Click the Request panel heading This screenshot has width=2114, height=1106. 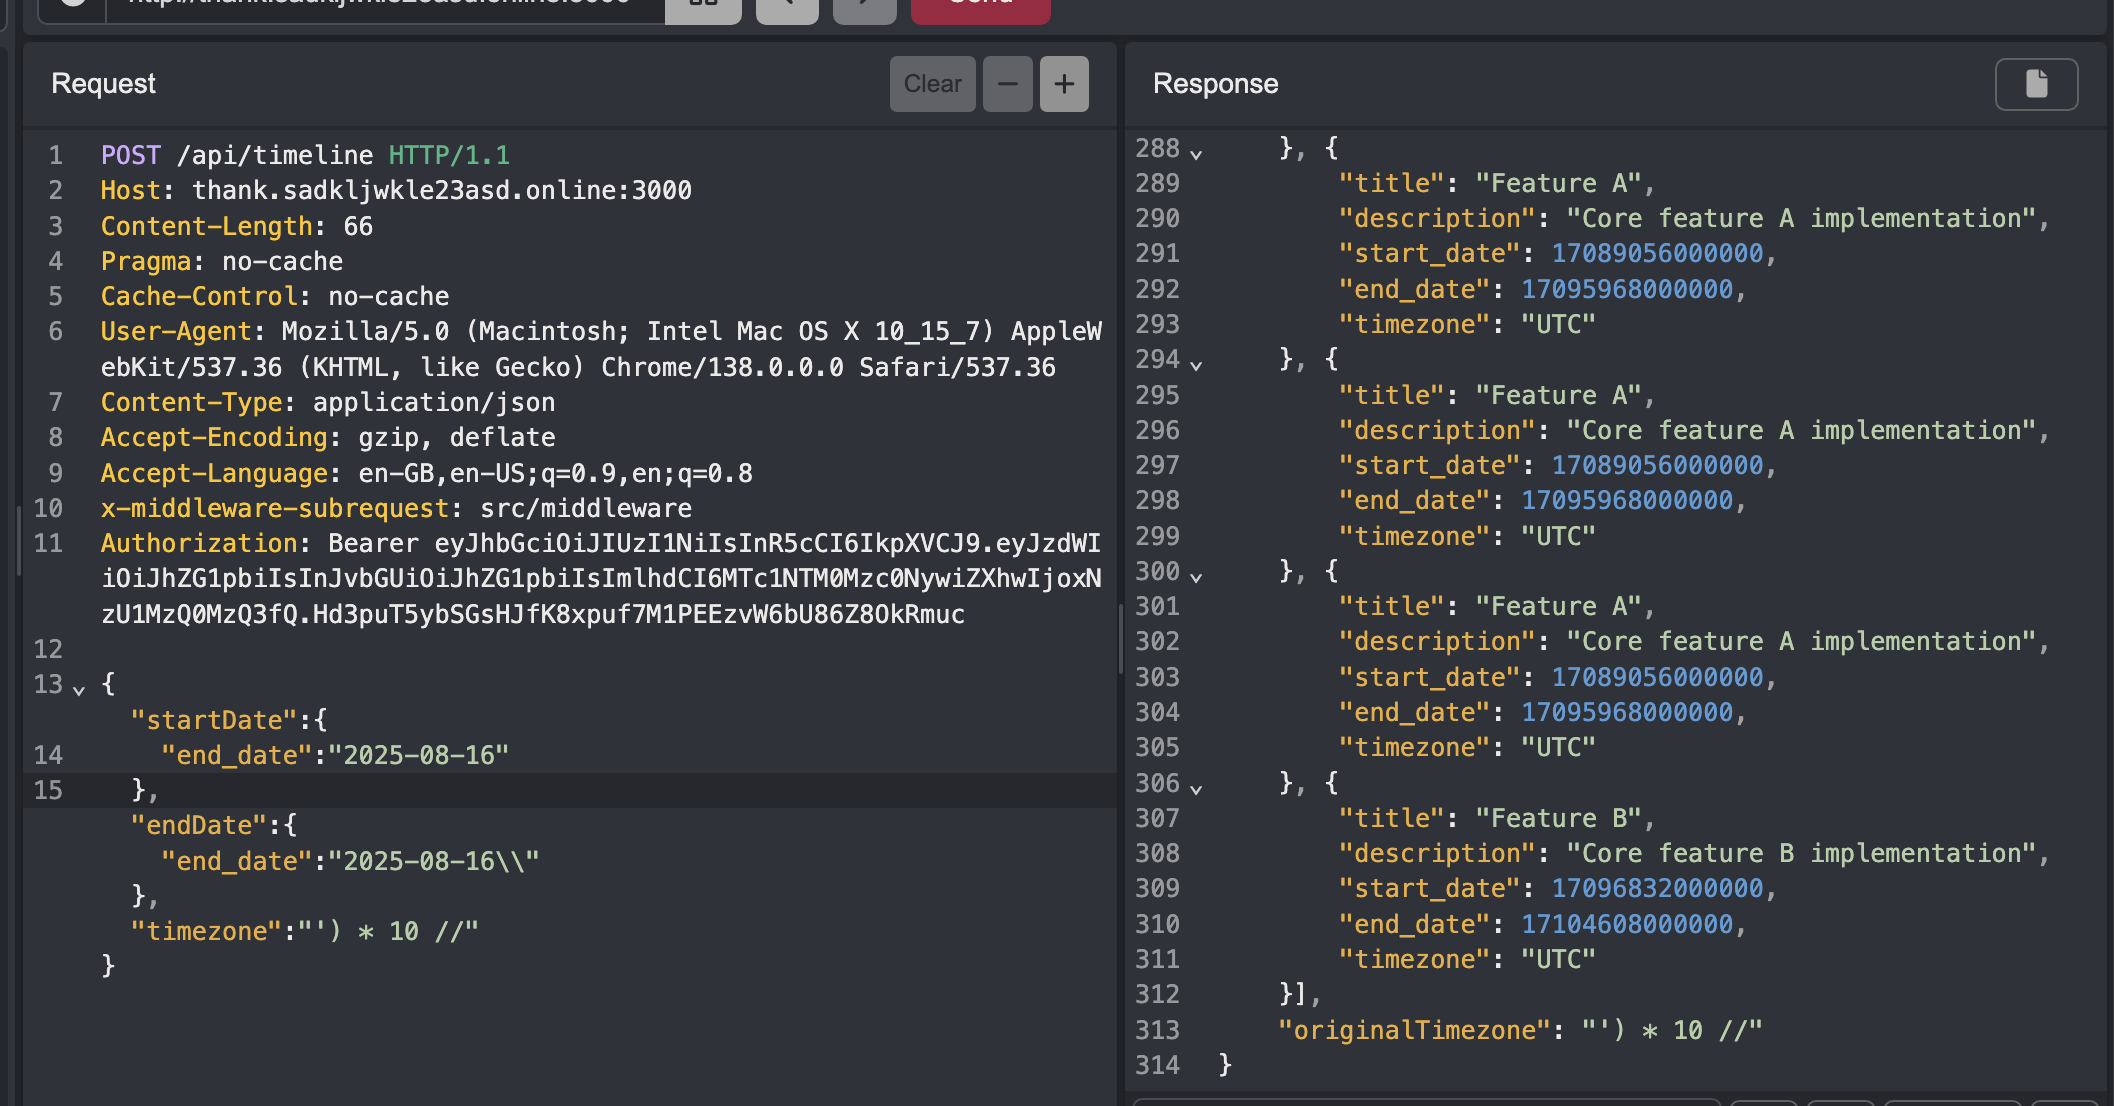click(x=103, y=84)
